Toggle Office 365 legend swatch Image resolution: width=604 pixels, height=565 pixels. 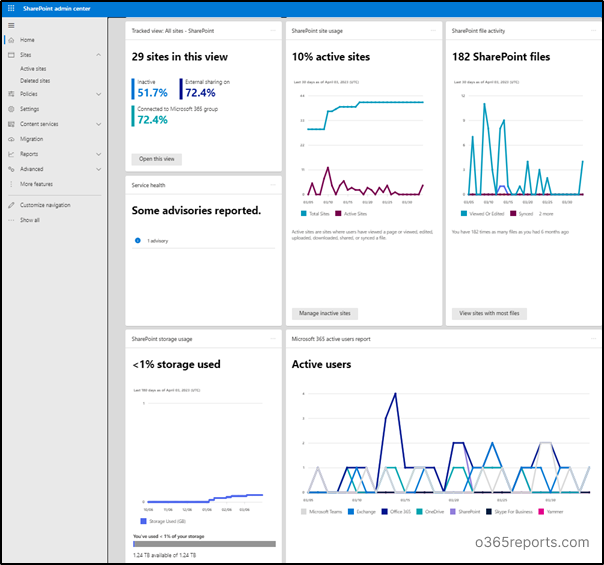point(384,511)
